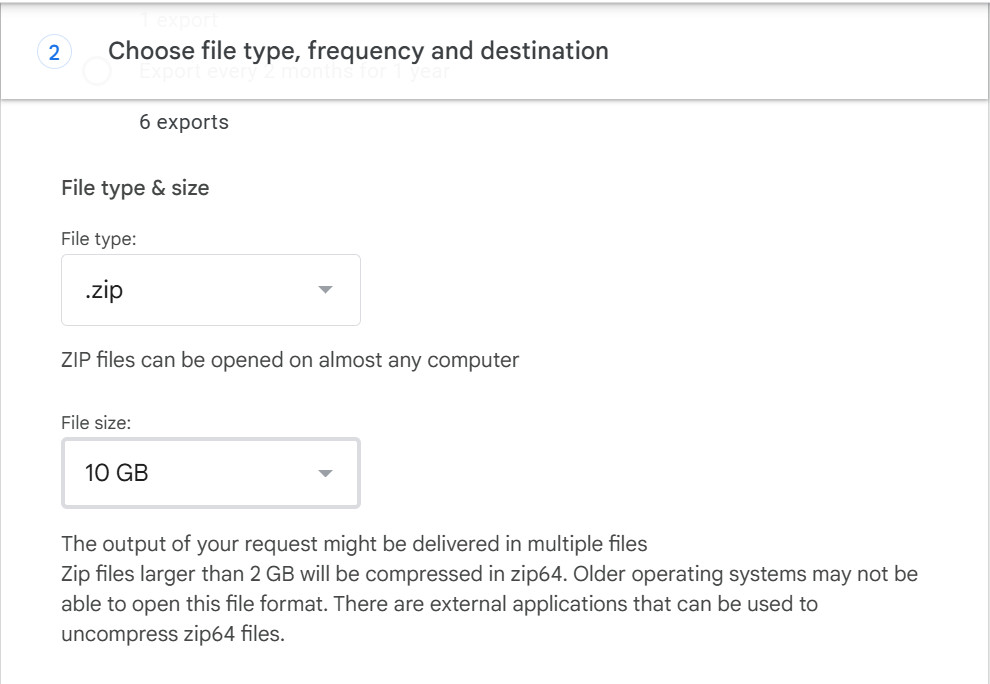Expand the File size dropdown showing 10 GB

(210, 472)
